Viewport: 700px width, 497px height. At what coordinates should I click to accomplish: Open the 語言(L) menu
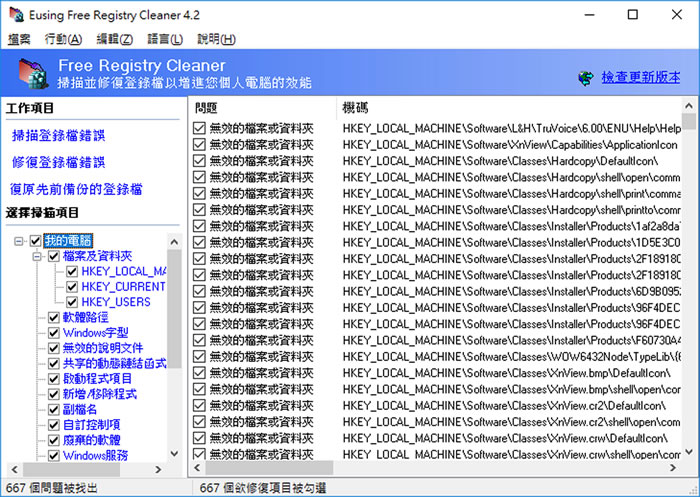tap(163, 39)
